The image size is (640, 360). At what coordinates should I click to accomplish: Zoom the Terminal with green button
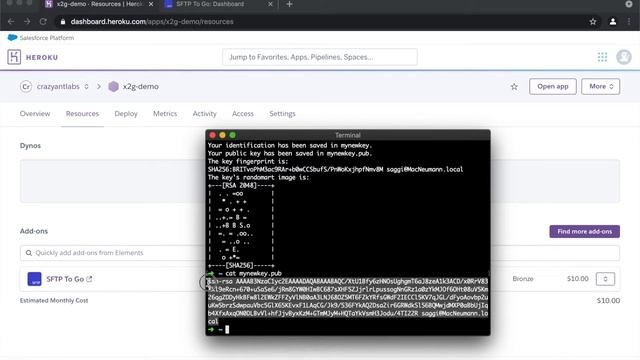pyautogui.click(x=232, y=135)
